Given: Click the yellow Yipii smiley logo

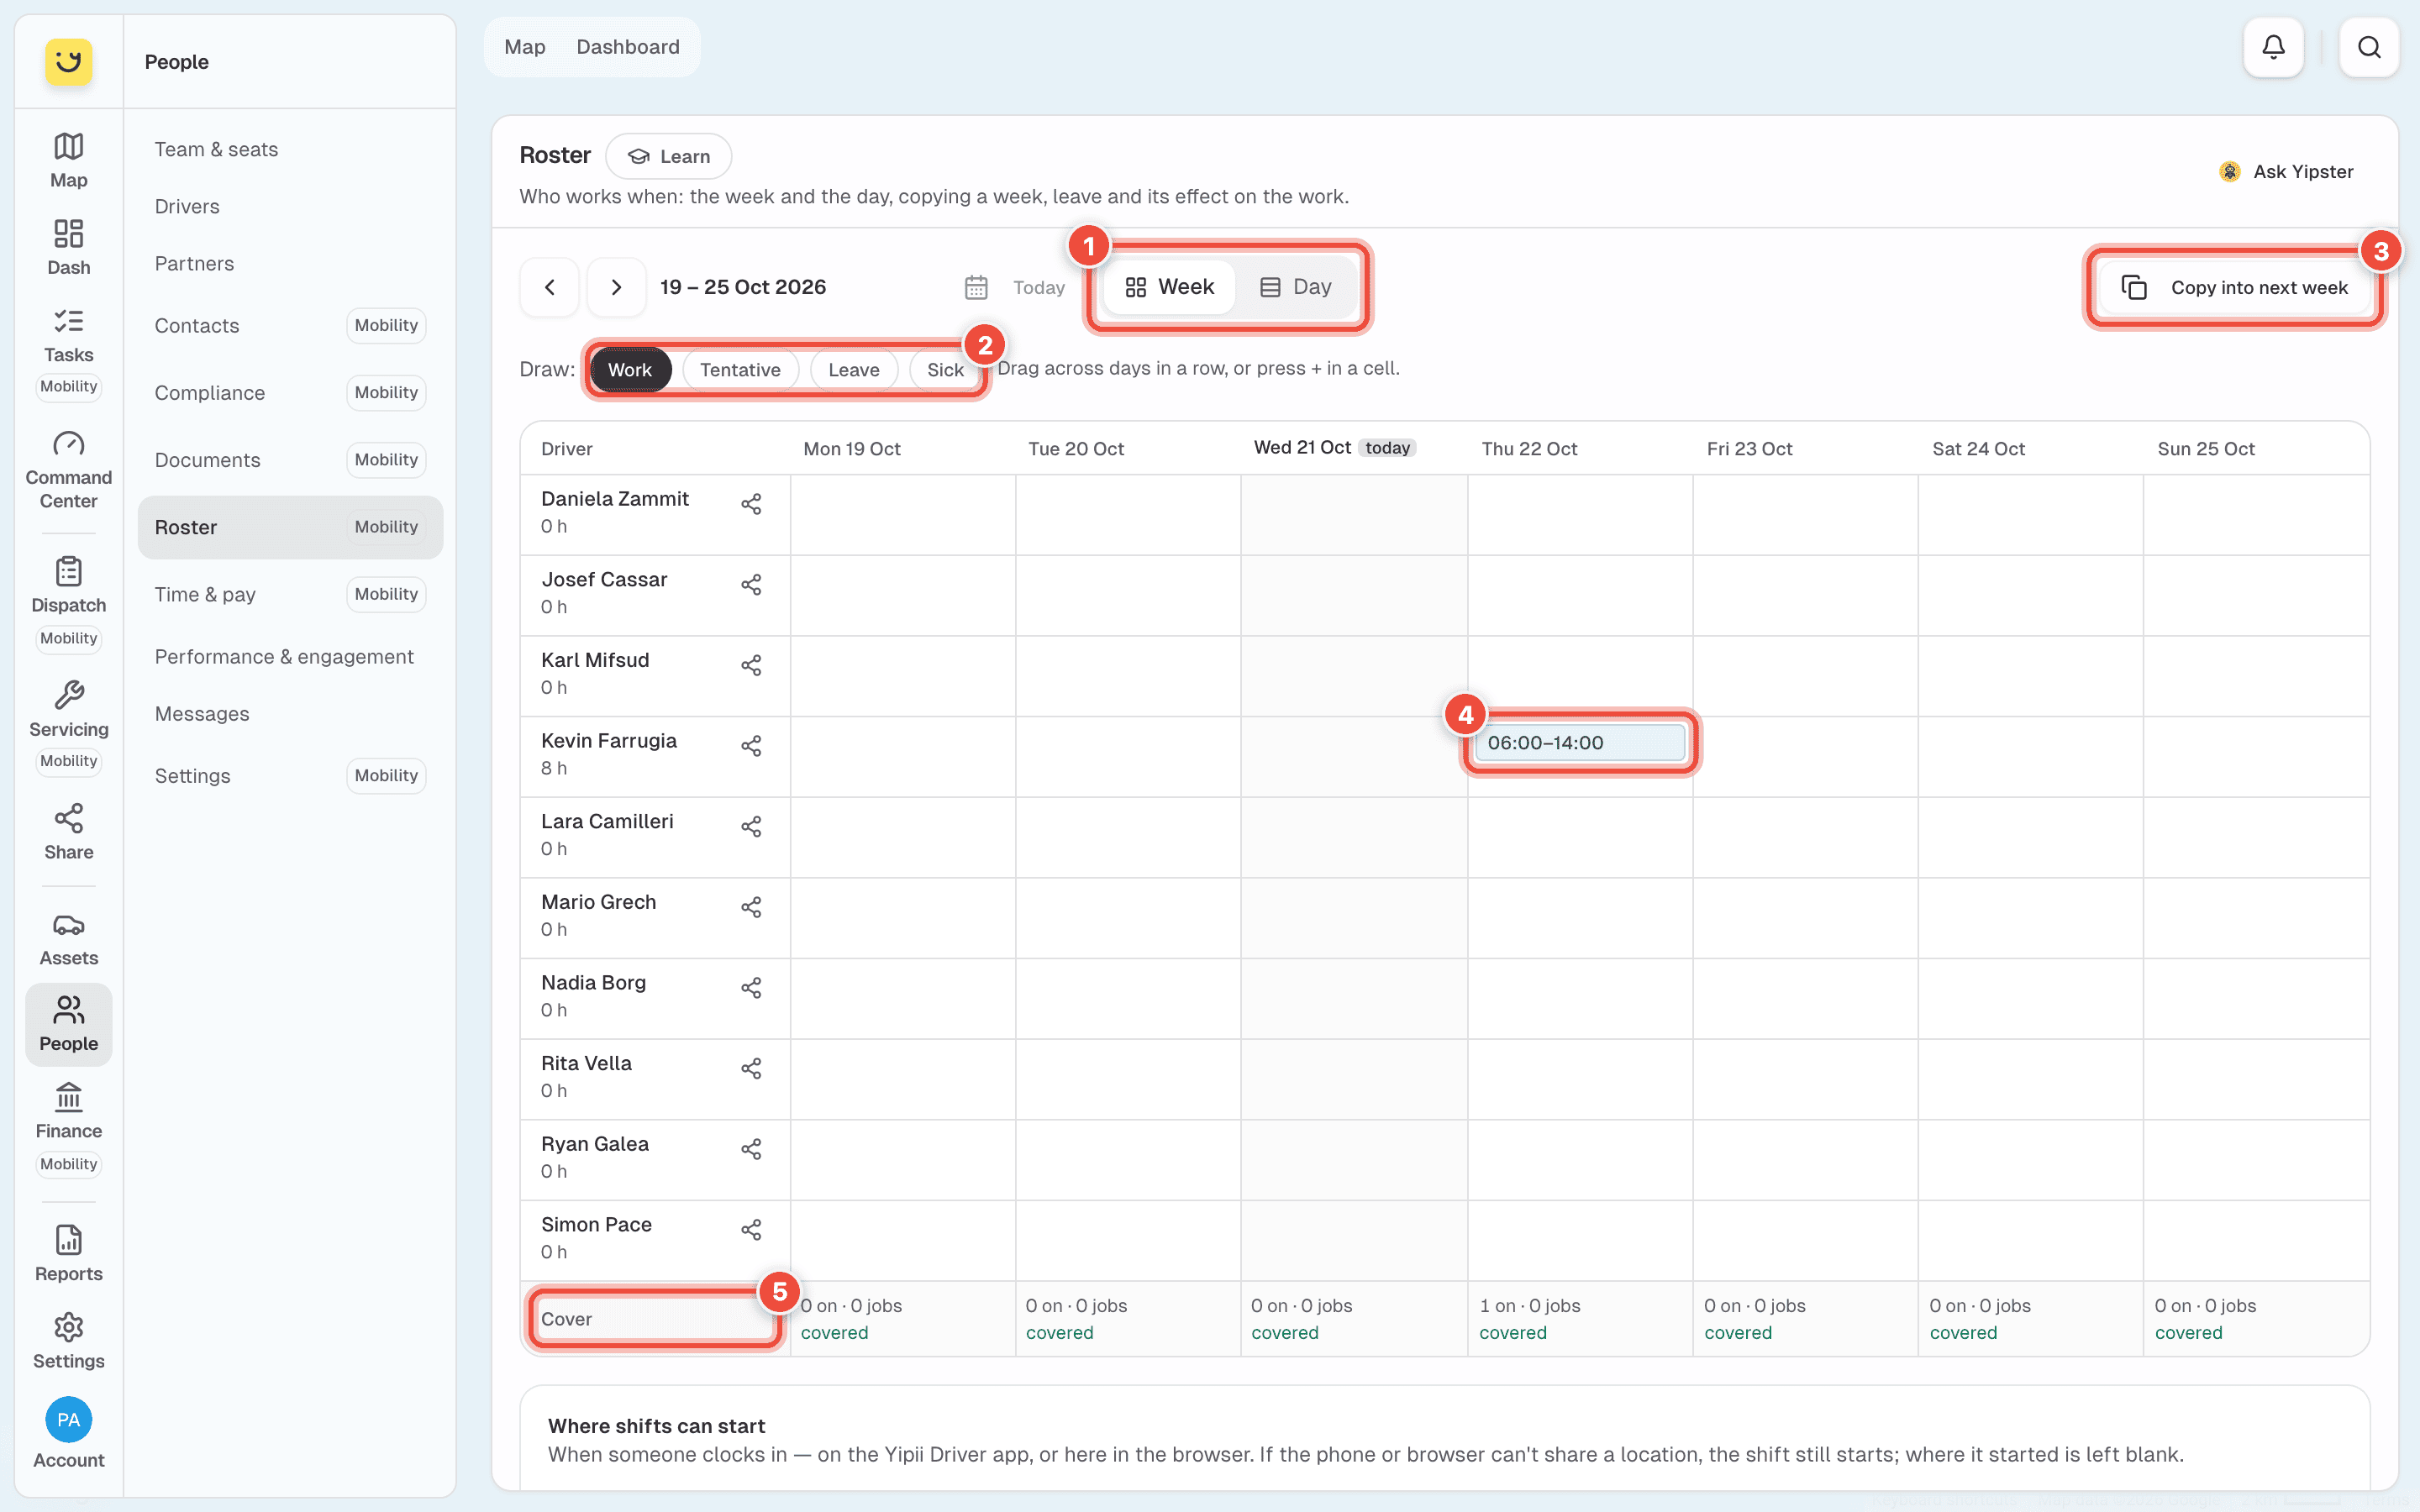Looking at the screenshot, I should click(68, 61).
